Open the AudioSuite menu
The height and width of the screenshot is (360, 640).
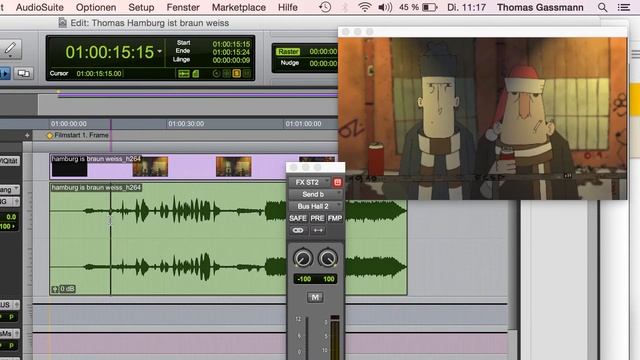pyautogui.click(x=40, y=7)
